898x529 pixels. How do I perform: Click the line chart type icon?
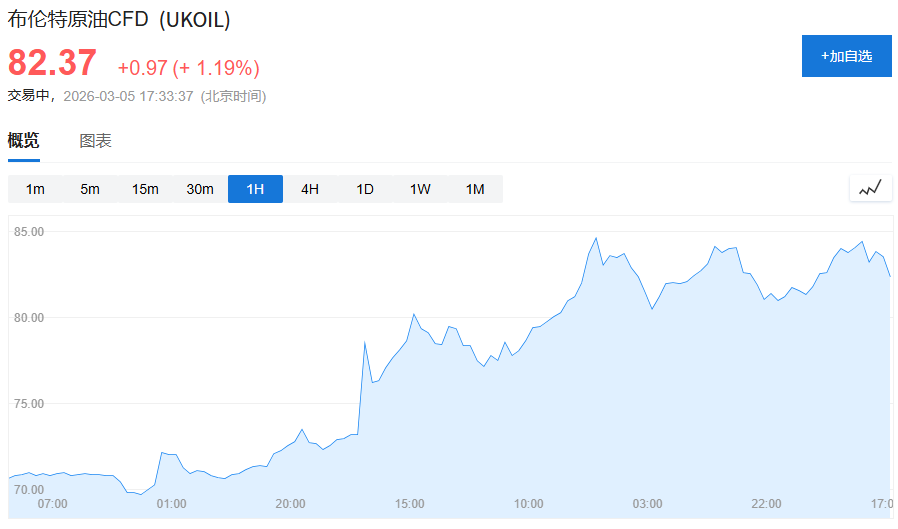(870, 188)
